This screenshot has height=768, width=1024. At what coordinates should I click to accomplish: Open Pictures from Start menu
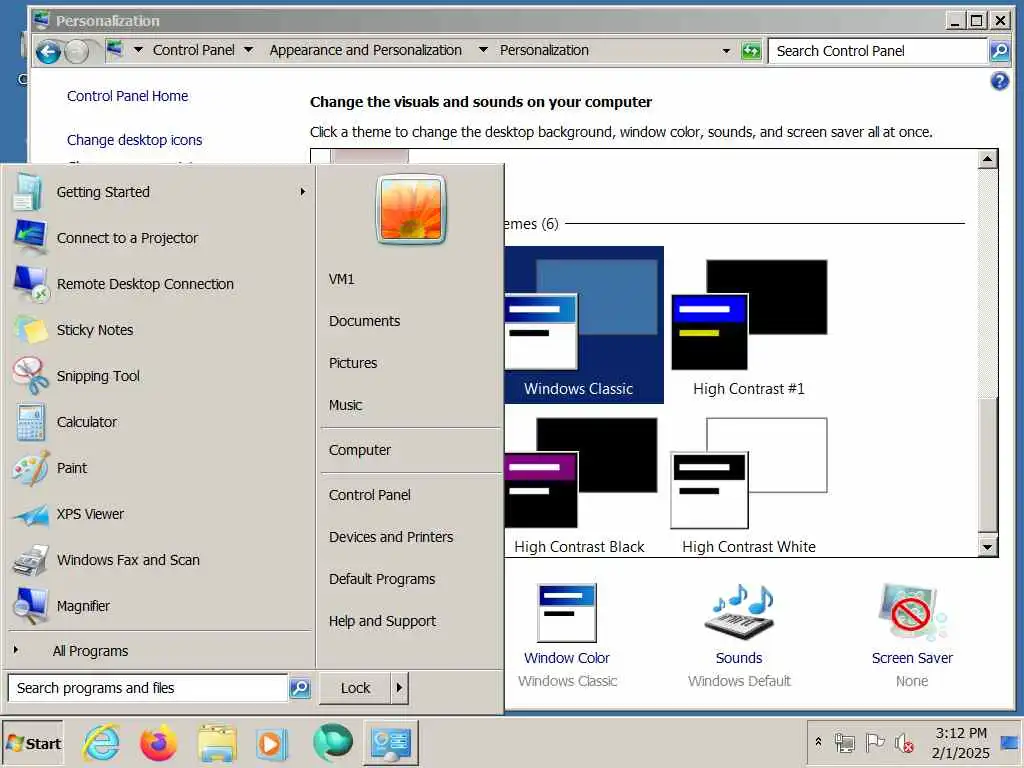point(411,363)
